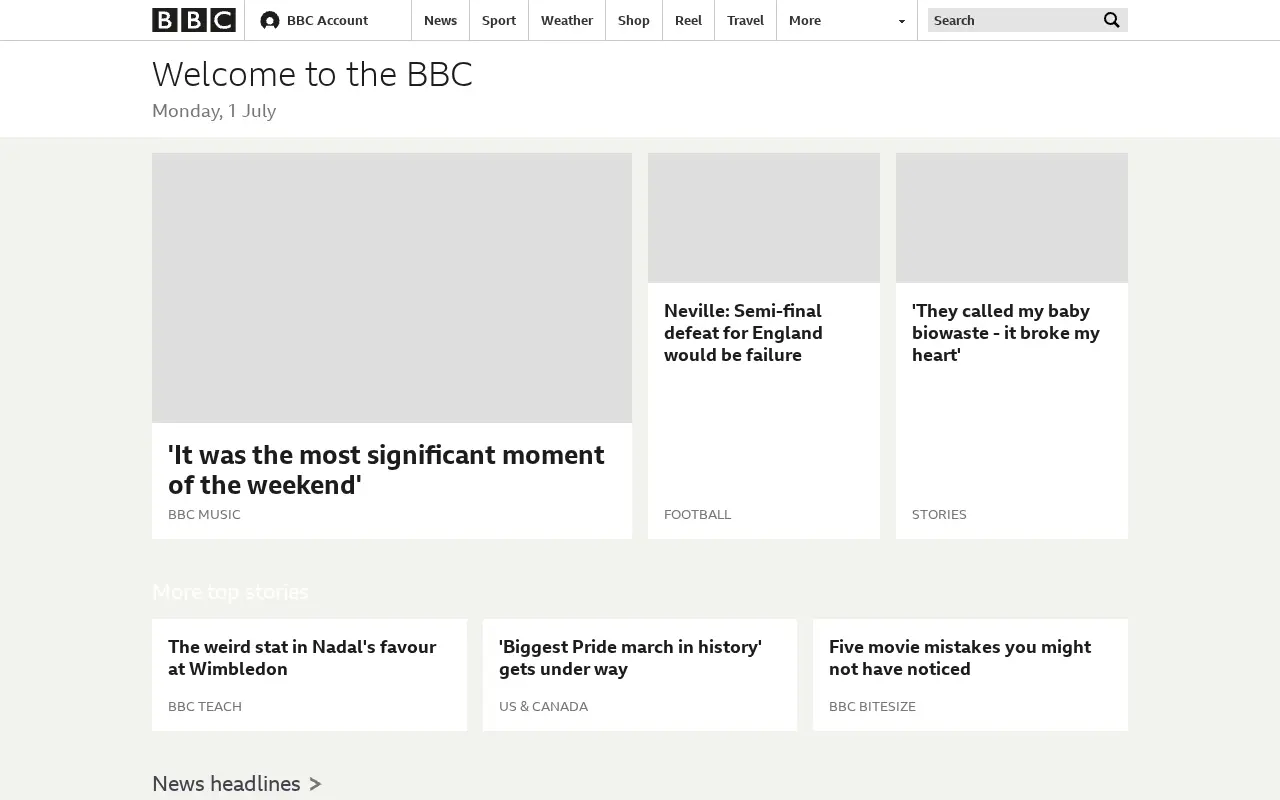The image size is (1280, 800).
Task: Click the BBC BITESIZE category label
Action: point(872,707)
